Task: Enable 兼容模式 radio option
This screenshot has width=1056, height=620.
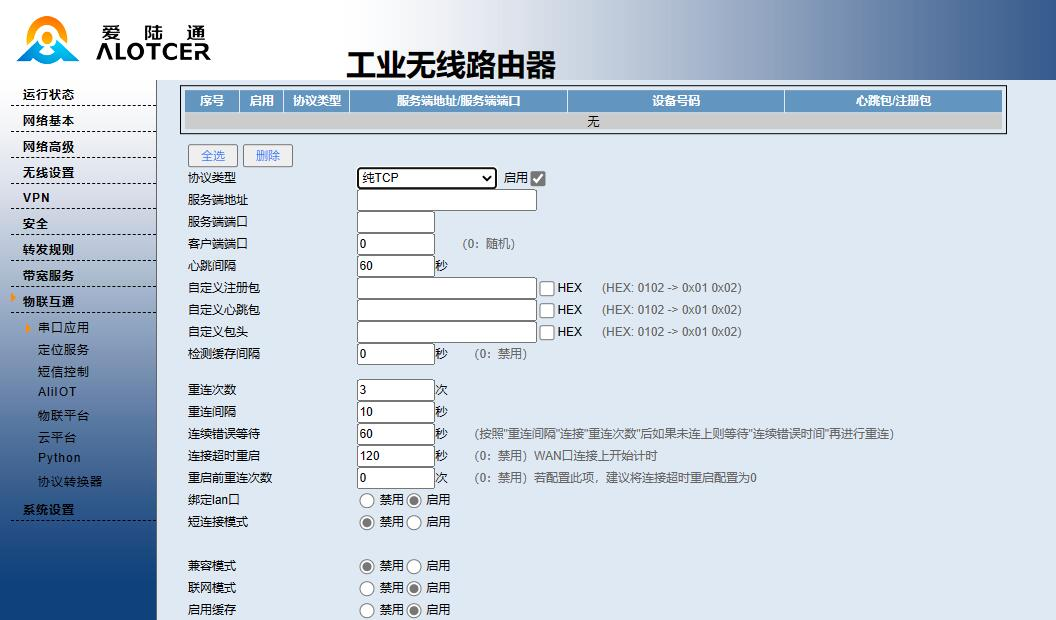Action: [x=413, y=566]
